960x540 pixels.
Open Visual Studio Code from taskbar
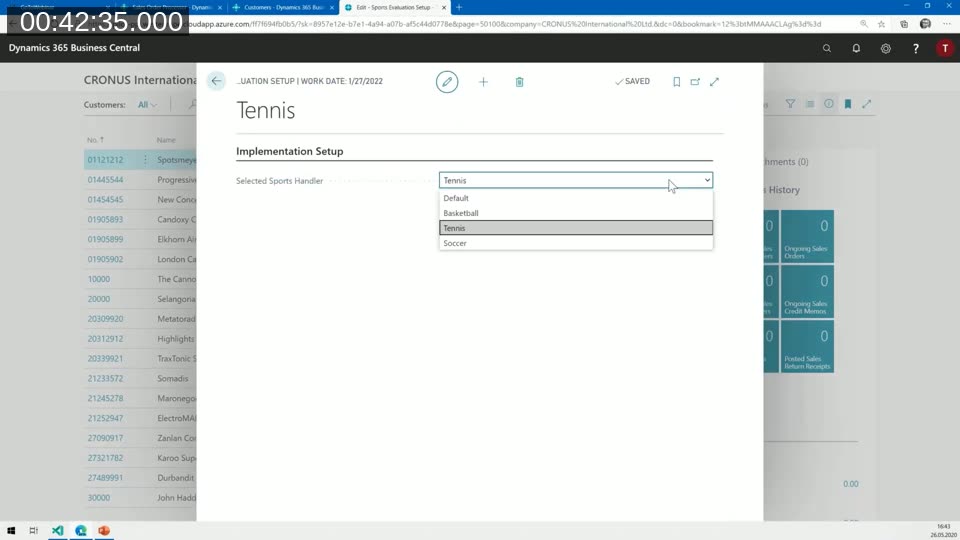58,530
